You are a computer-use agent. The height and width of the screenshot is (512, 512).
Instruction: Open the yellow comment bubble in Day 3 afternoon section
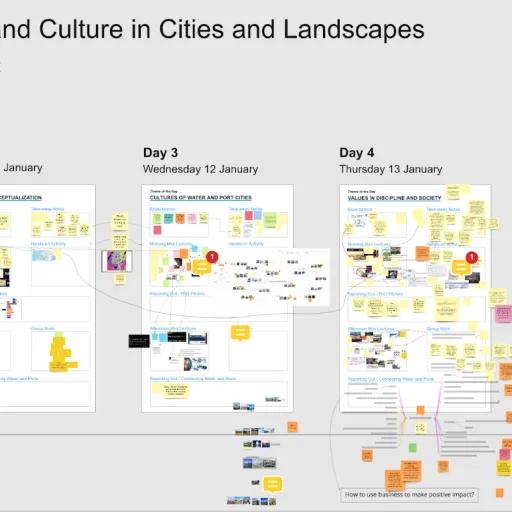(x=240, y=333)
